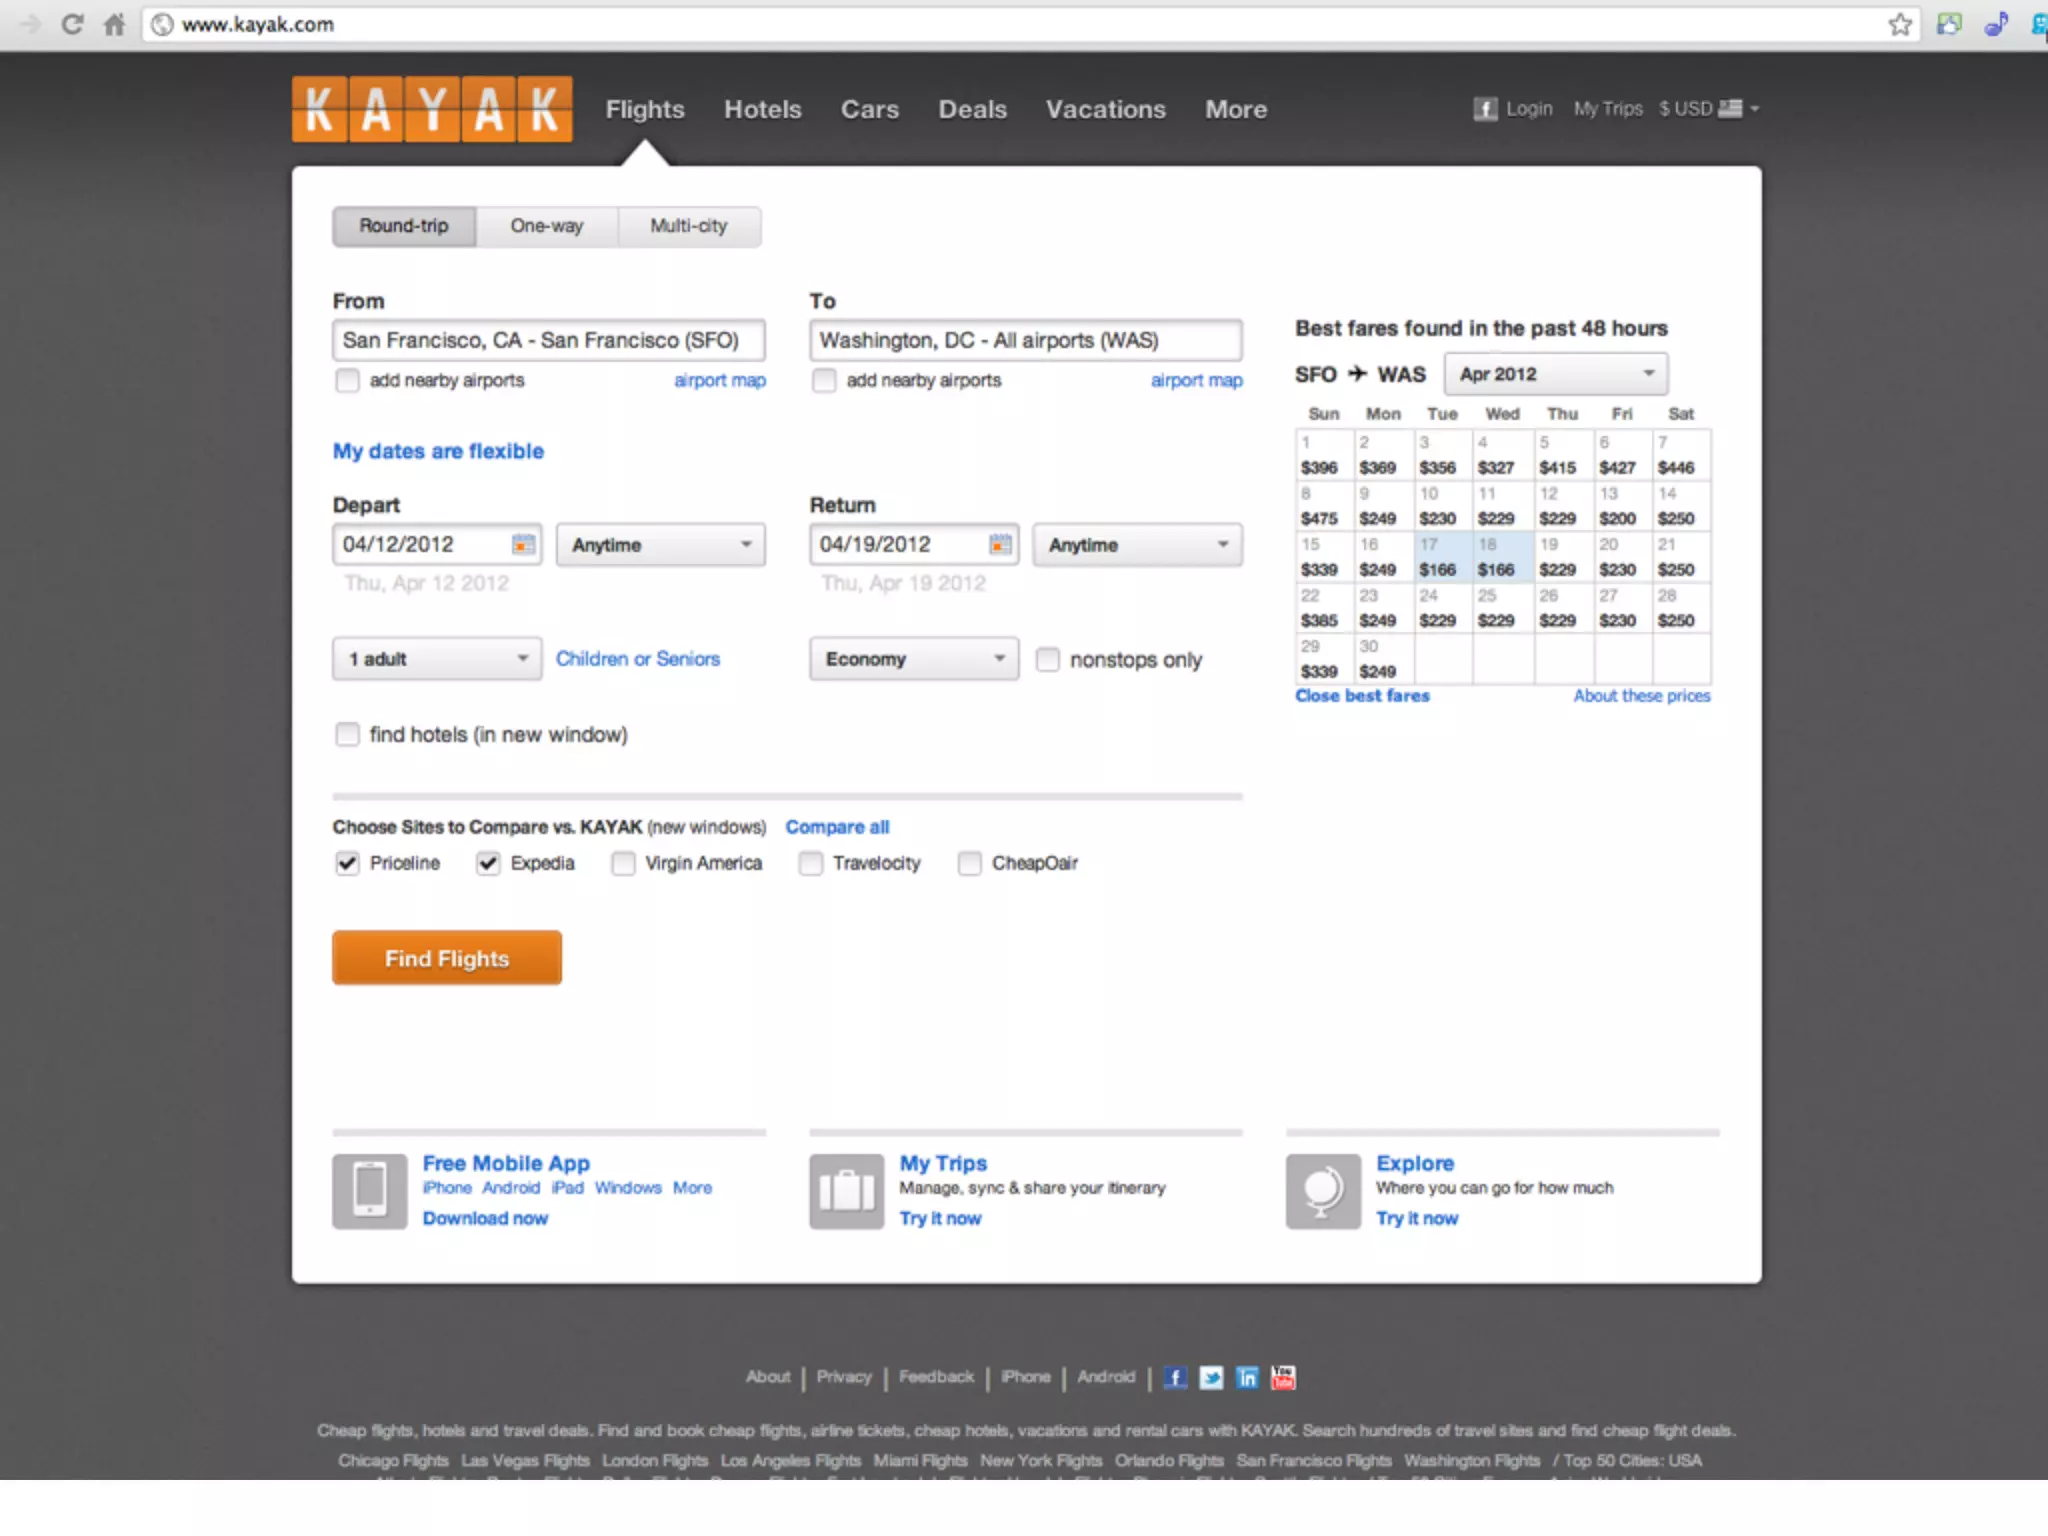Click the browser home icon
This screenshot has width=2048, height=1536.
[114, 24]
